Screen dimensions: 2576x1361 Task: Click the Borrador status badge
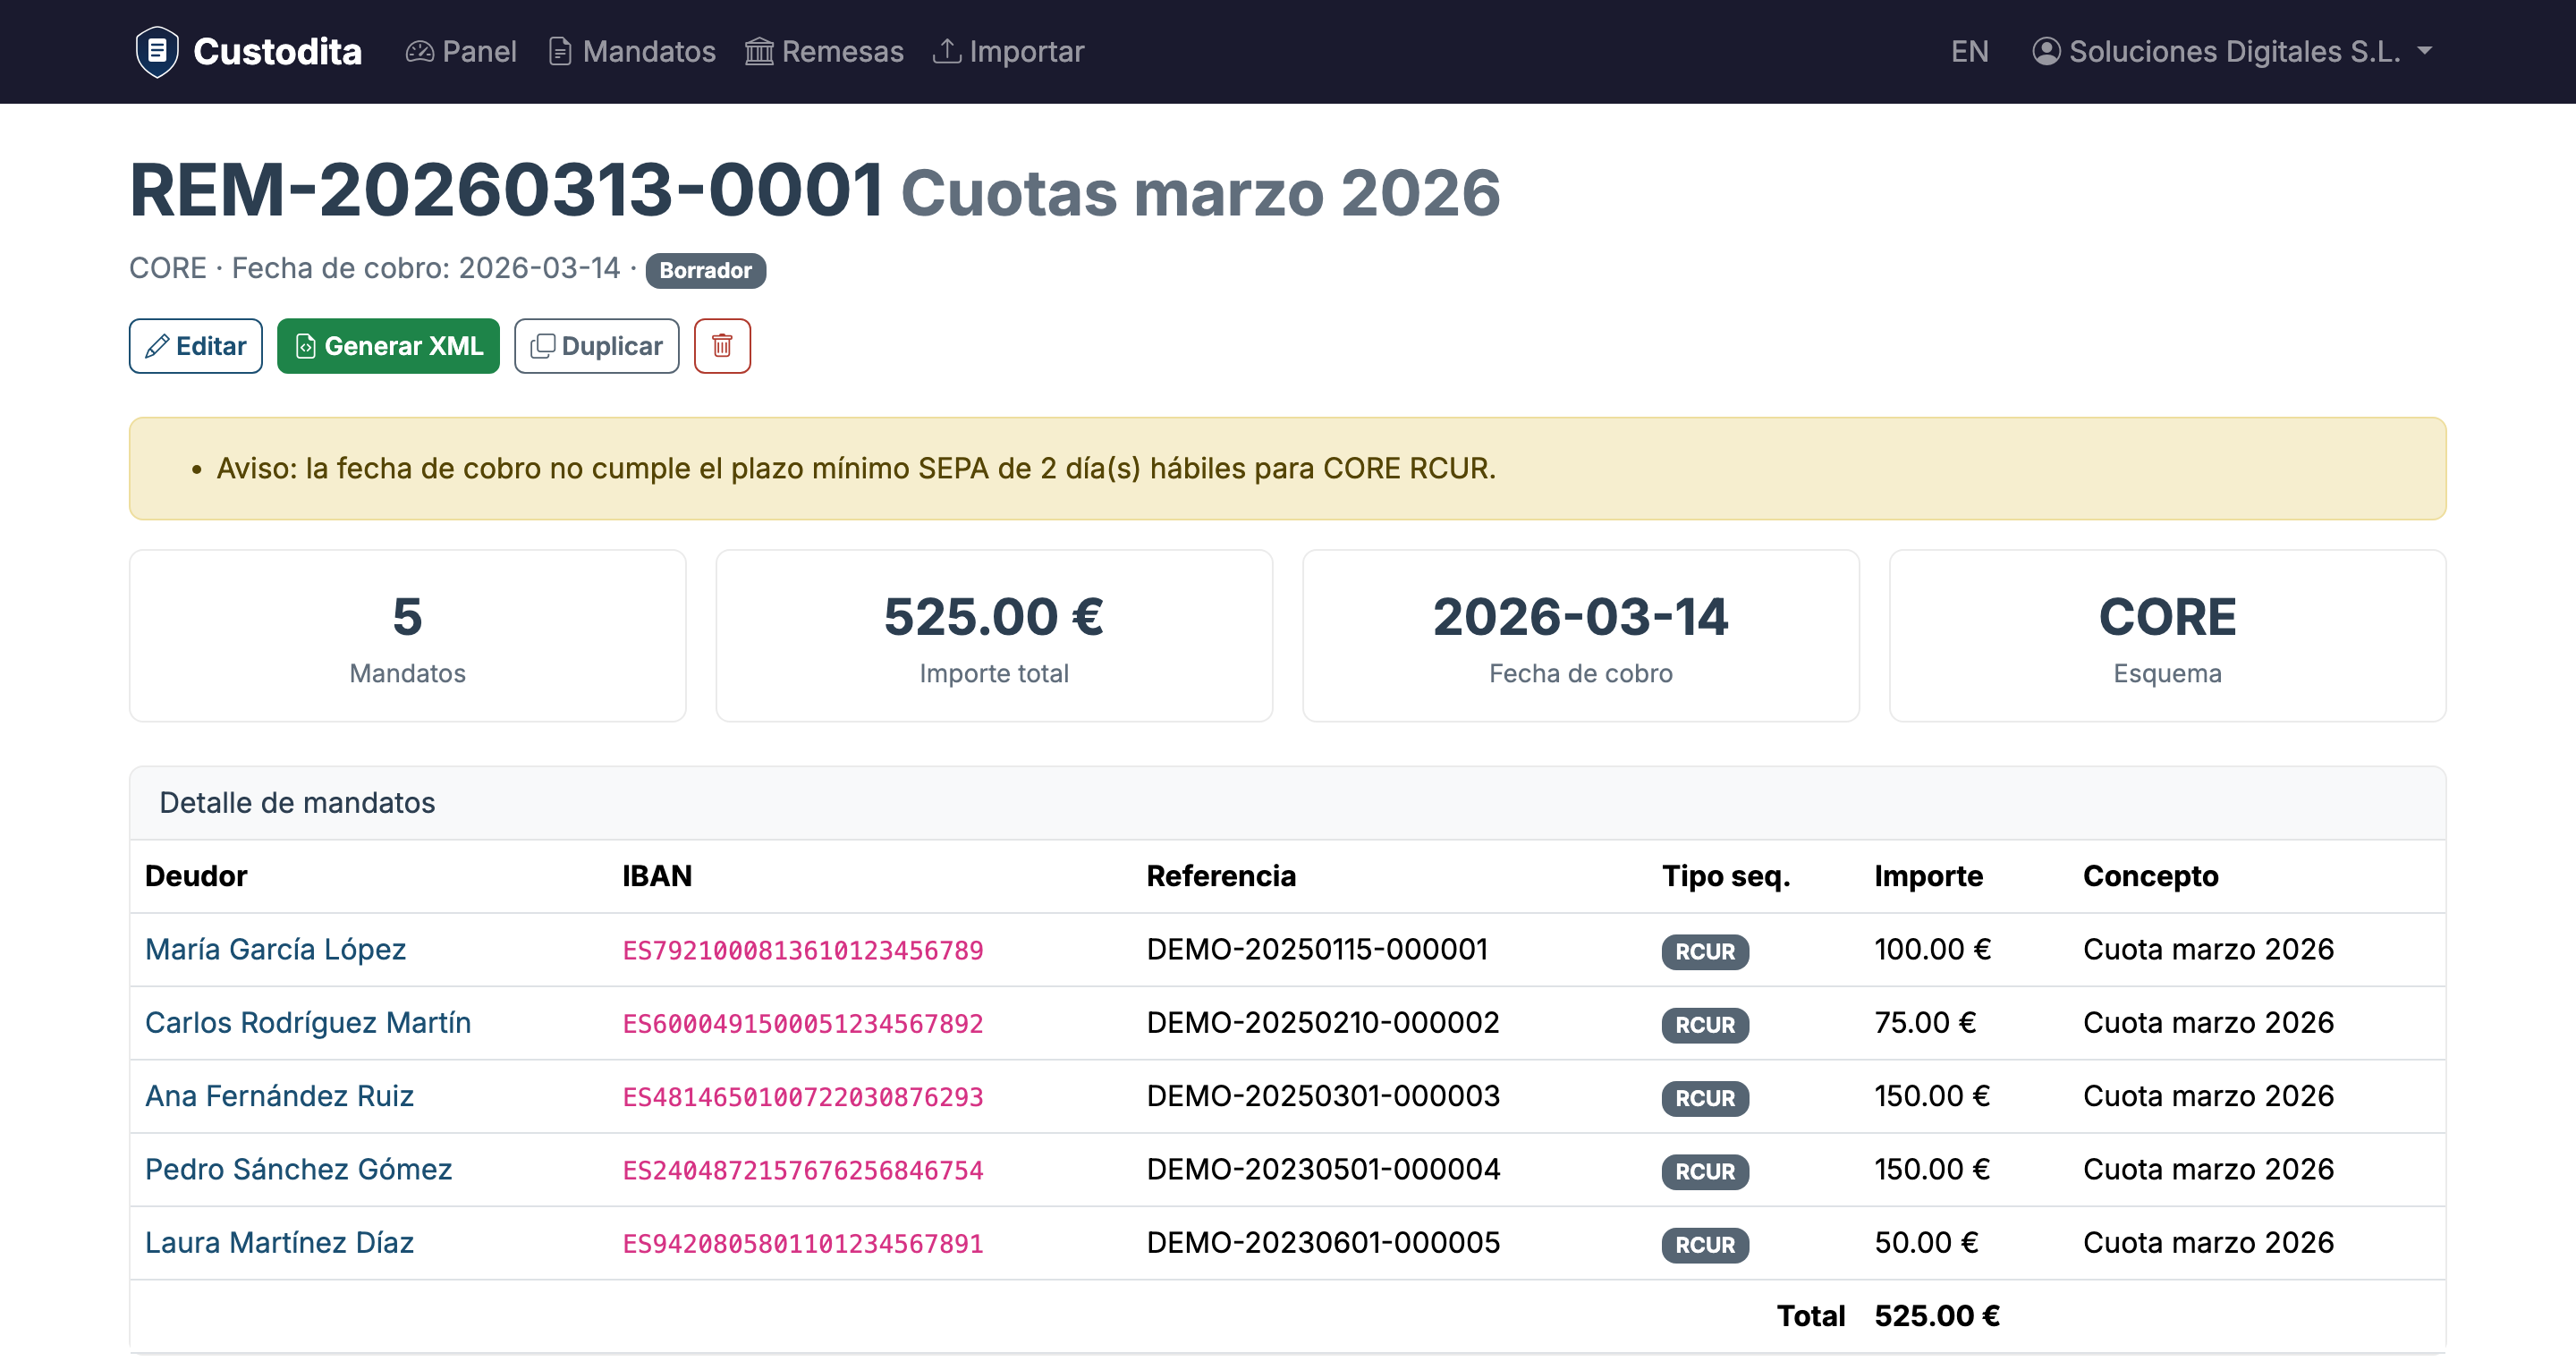pyautogui.click(x=706, y=270)
